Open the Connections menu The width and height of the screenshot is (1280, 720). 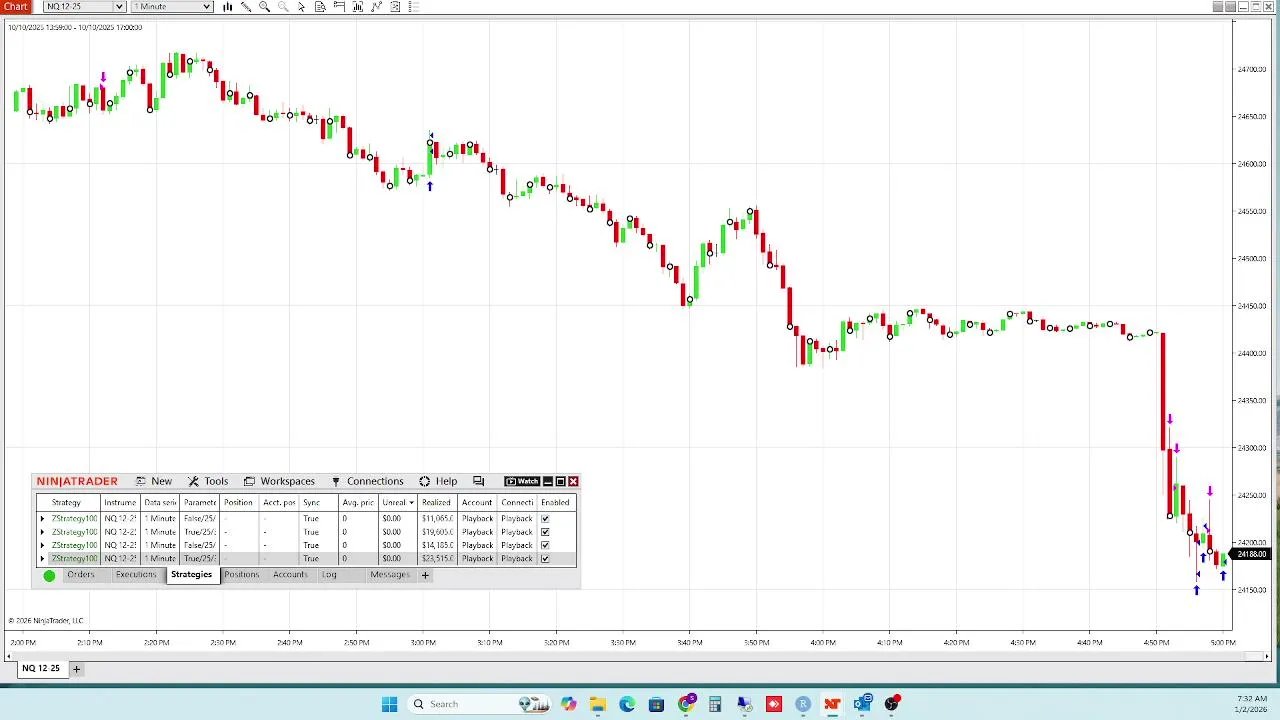(367, 481)
